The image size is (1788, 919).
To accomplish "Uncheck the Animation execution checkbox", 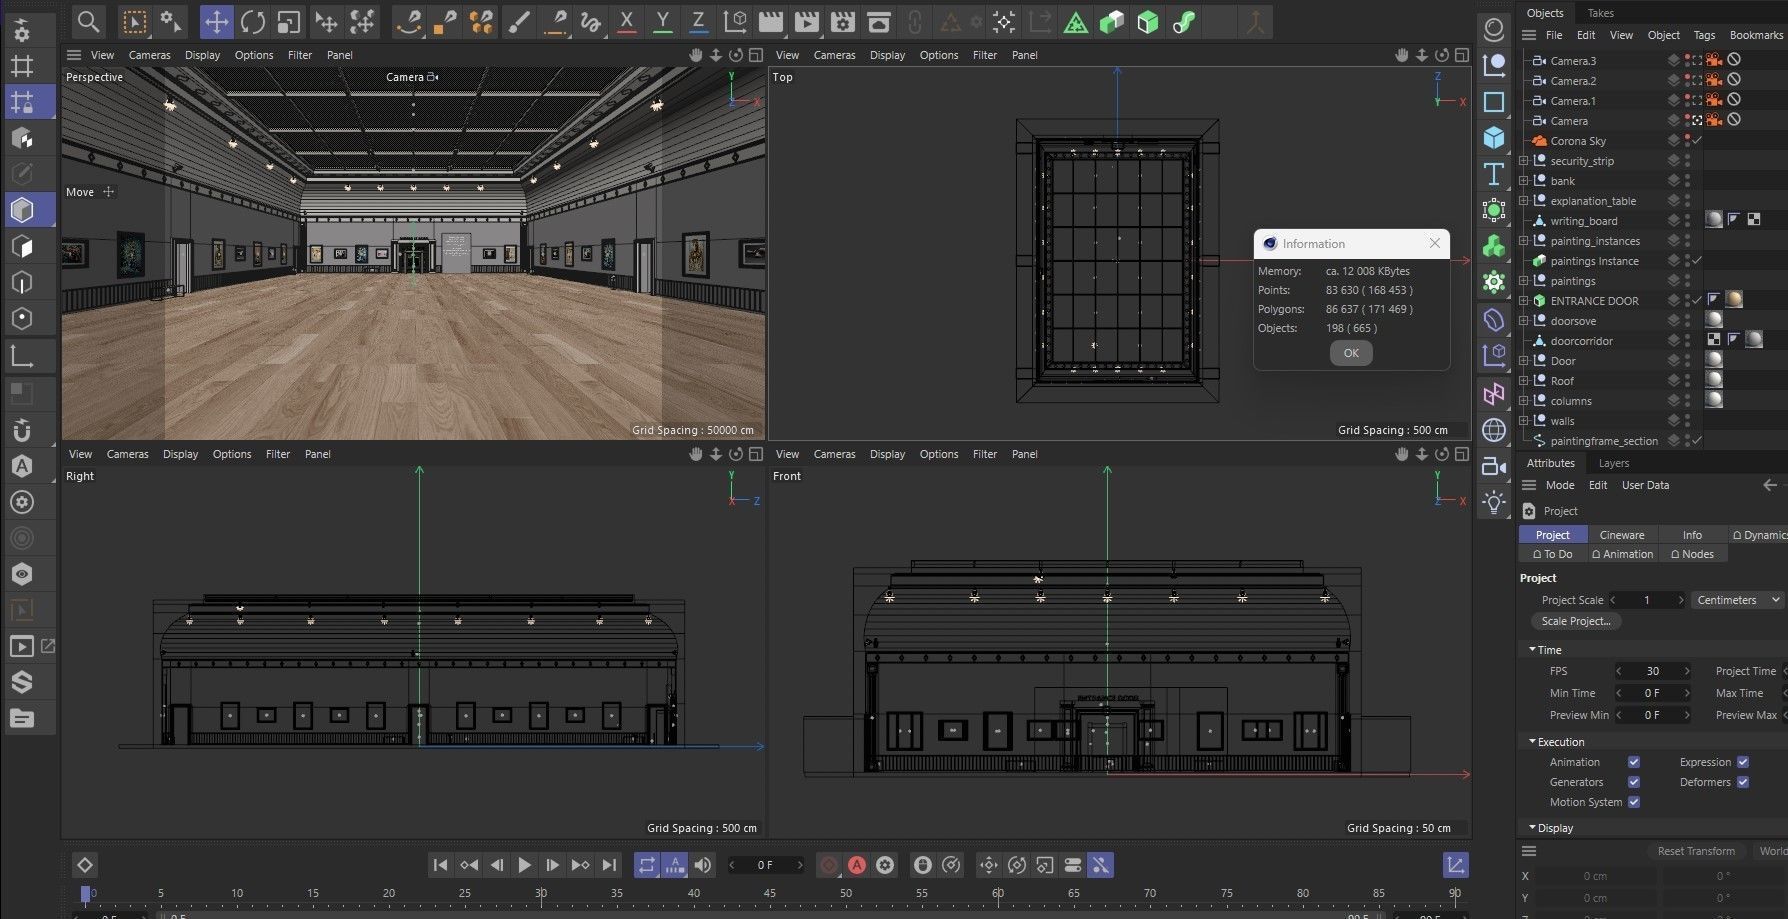I will click(x=1634, y=762).
